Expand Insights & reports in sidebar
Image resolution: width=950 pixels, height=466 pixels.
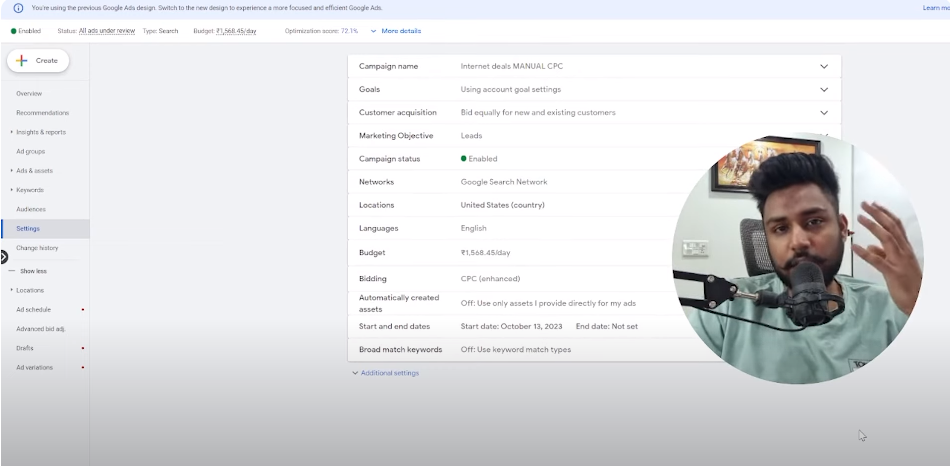click(40, 132)
